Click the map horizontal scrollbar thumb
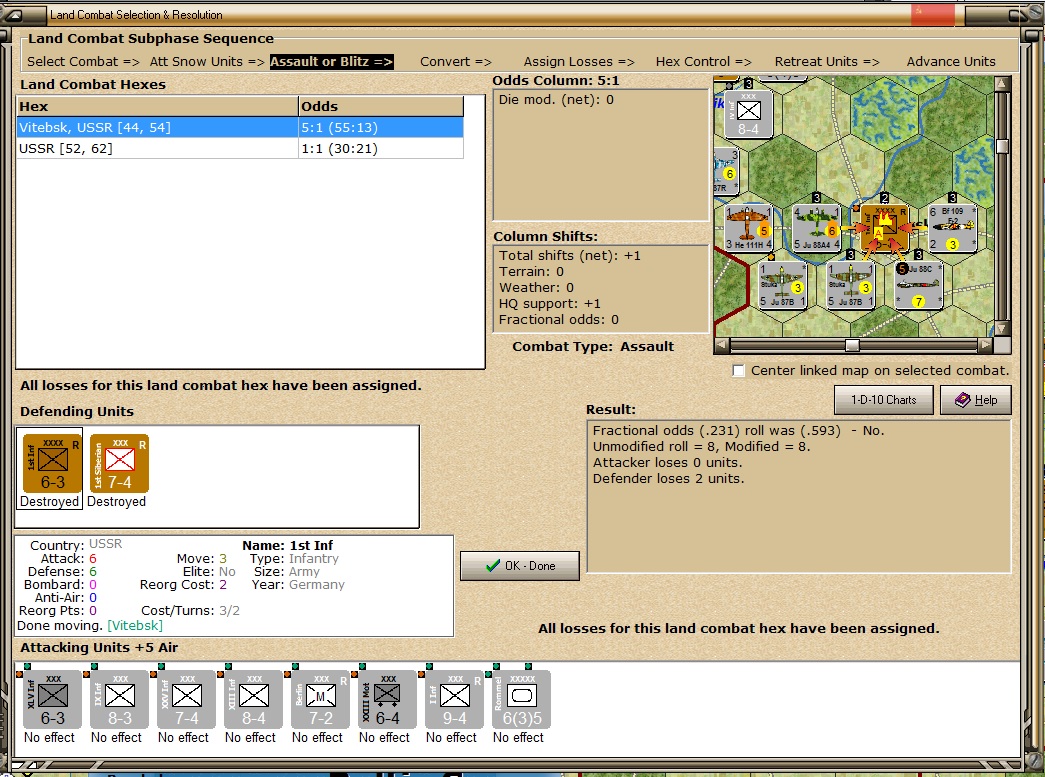Viewport: 1045px width, 777px height. pyautogui.click(x=852, y=345)
